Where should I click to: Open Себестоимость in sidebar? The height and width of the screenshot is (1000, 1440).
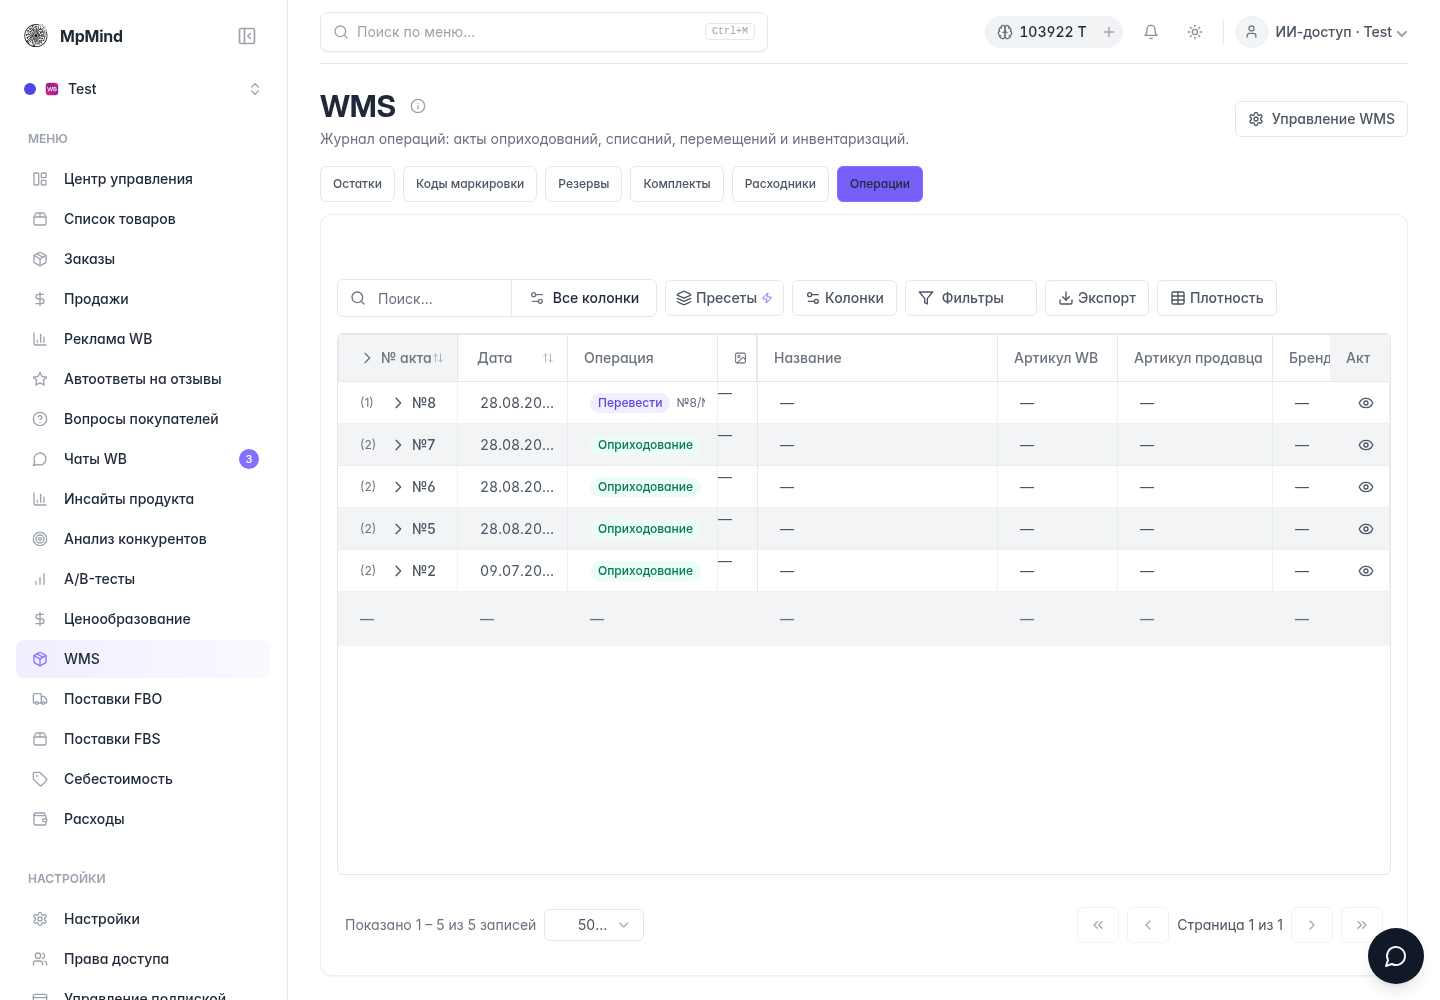143,779
